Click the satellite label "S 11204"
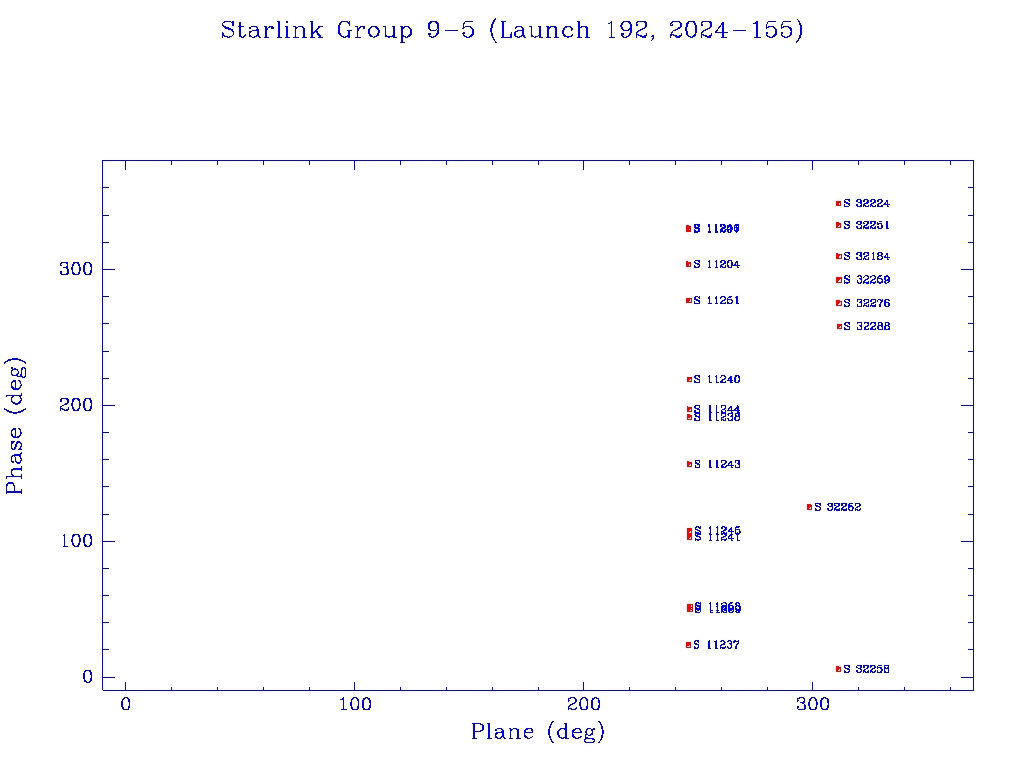This screenshot has height=768, width=1024. click(716, 264)
